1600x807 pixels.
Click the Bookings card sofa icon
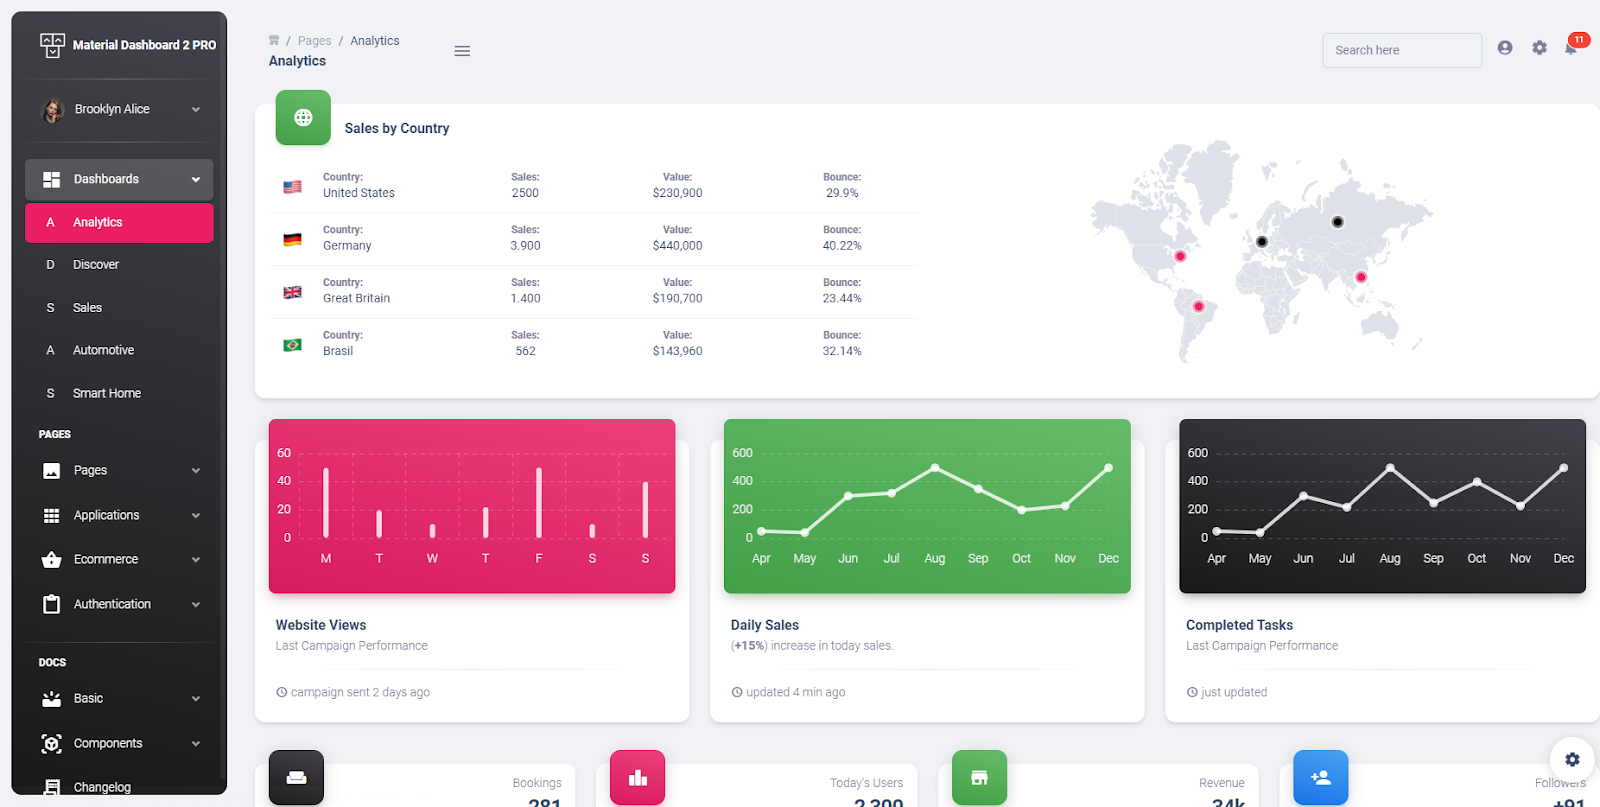296,778
